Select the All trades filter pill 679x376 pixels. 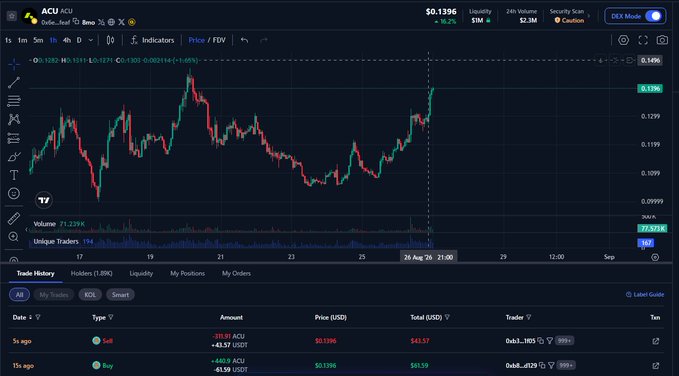click(19, 295)
